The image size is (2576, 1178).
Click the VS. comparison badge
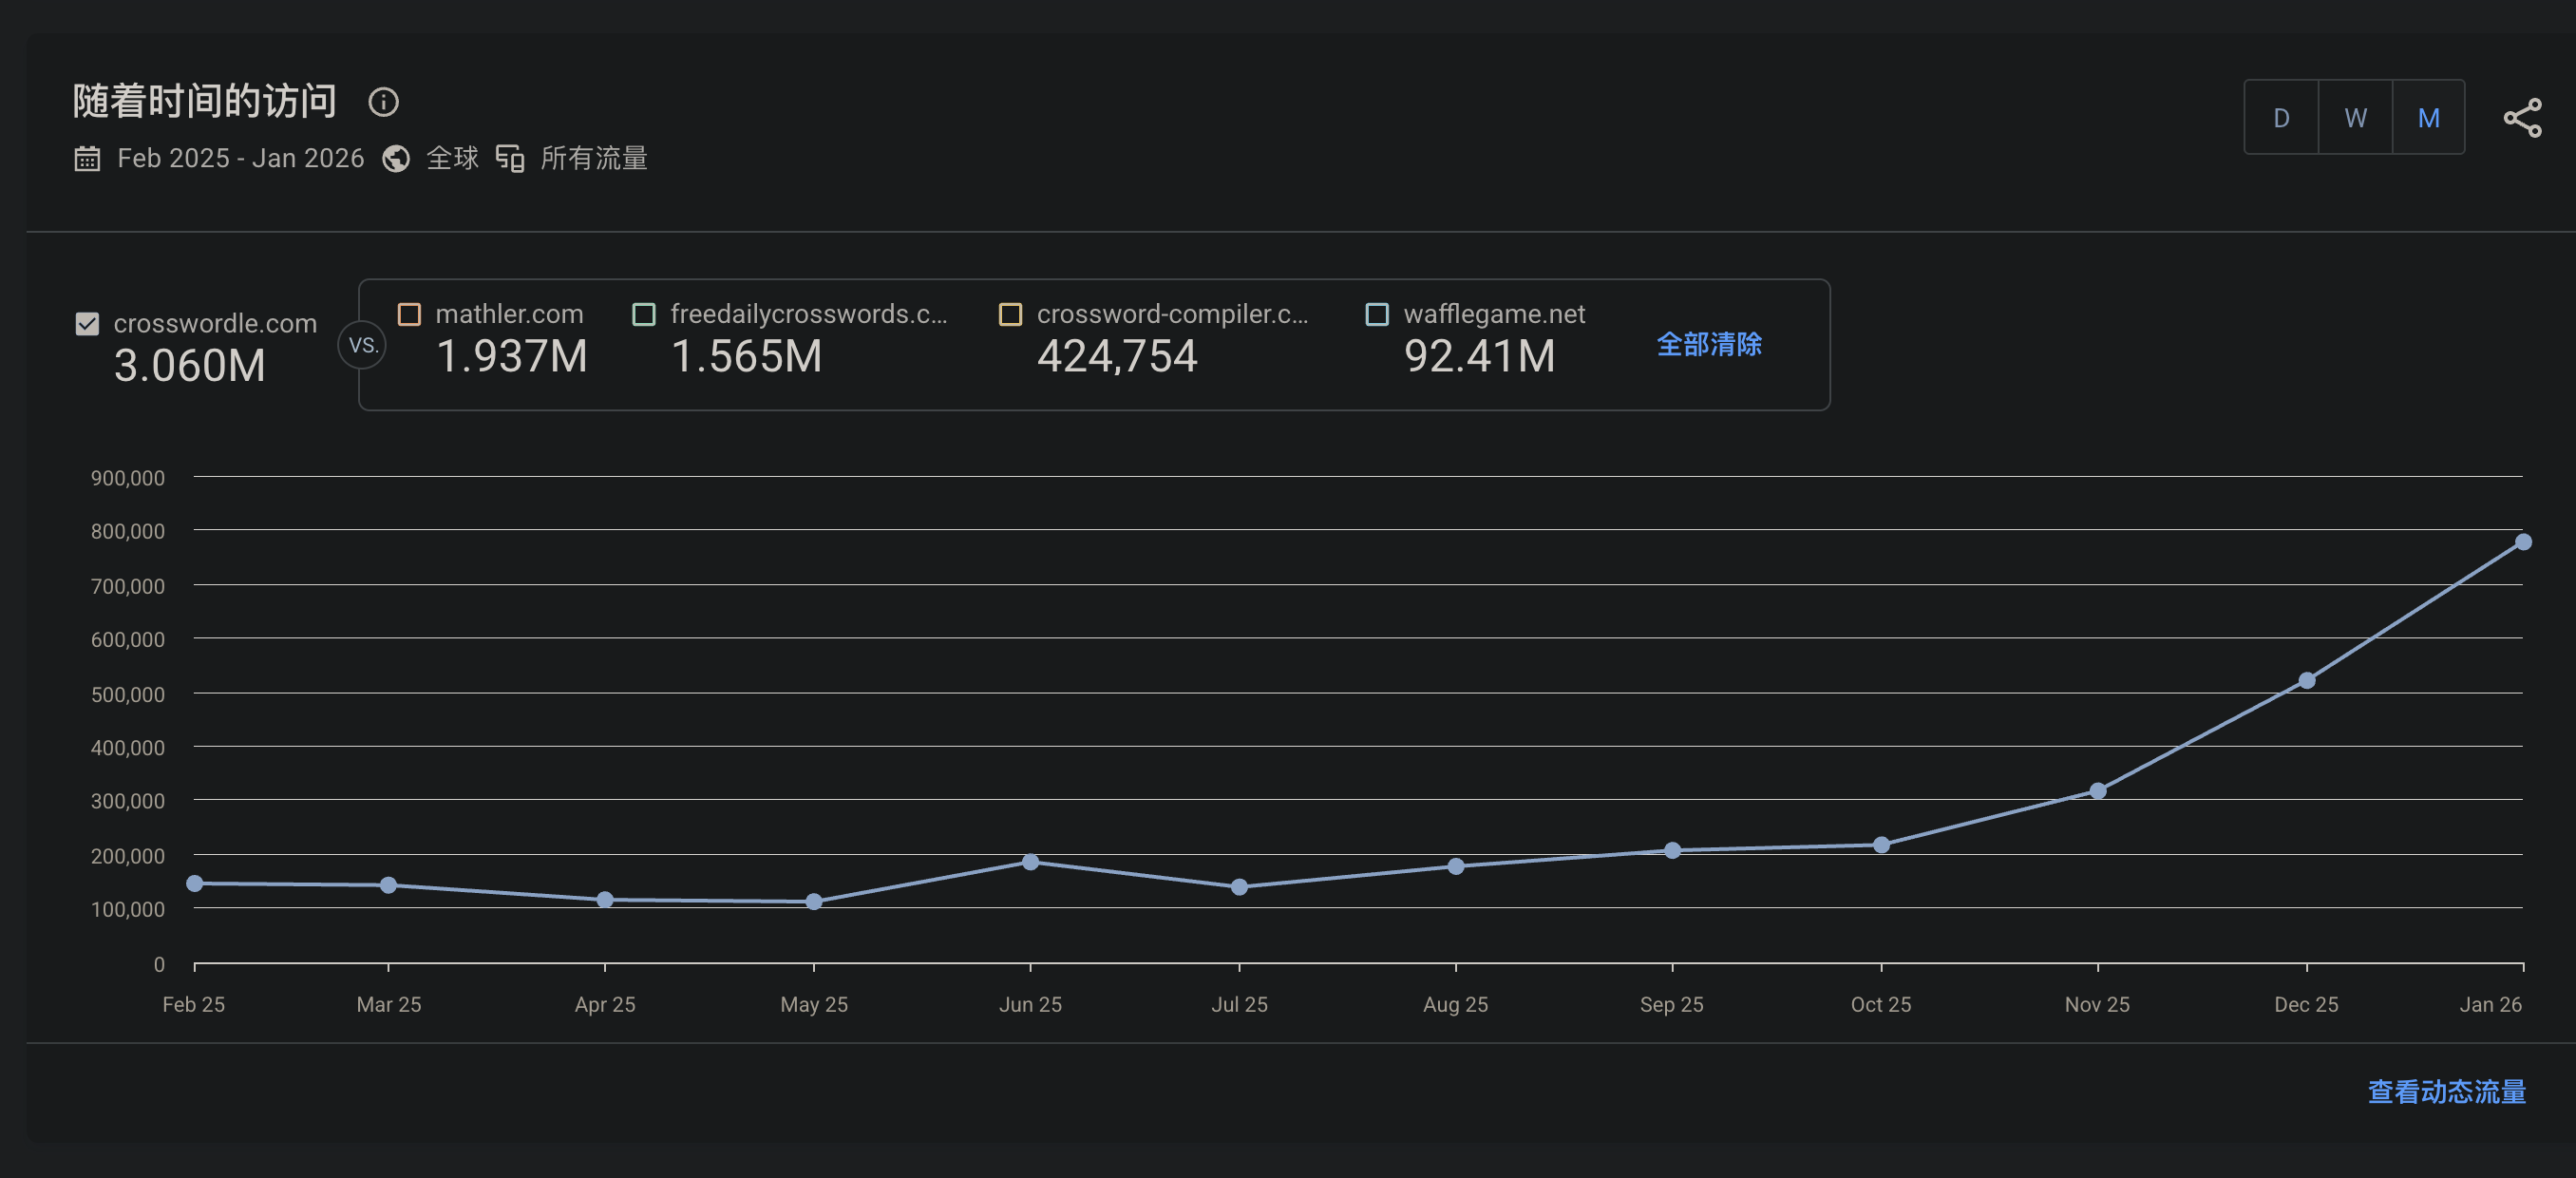point(362,345)
